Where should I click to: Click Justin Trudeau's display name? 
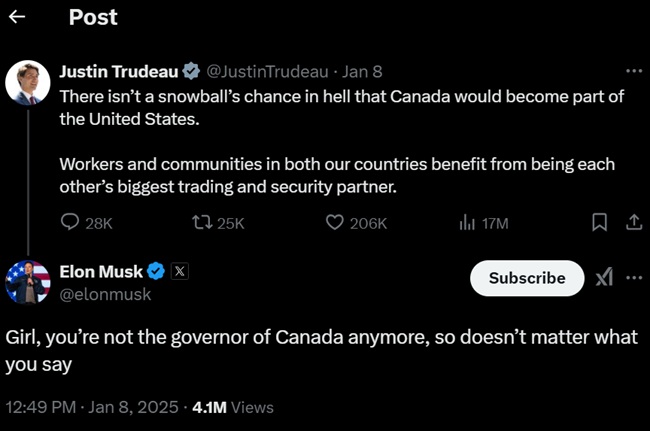(118, 72)
